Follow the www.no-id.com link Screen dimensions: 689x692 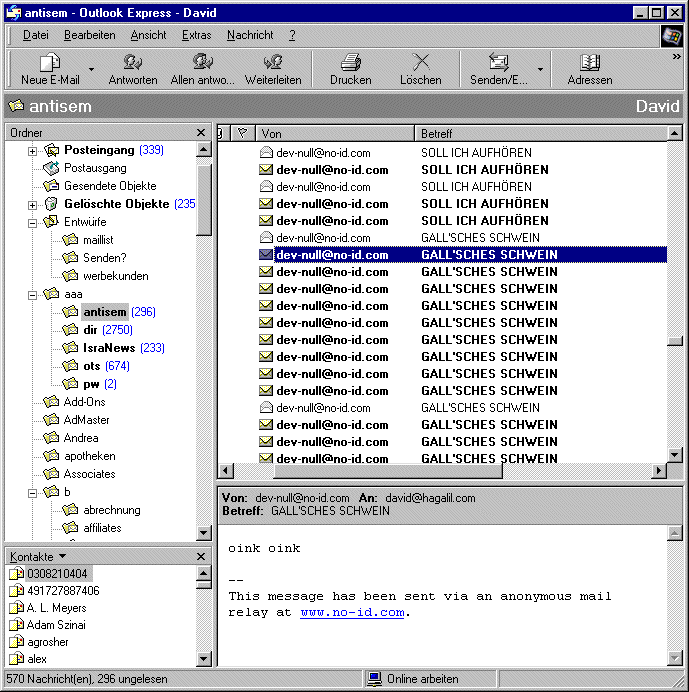click(352, 612)
